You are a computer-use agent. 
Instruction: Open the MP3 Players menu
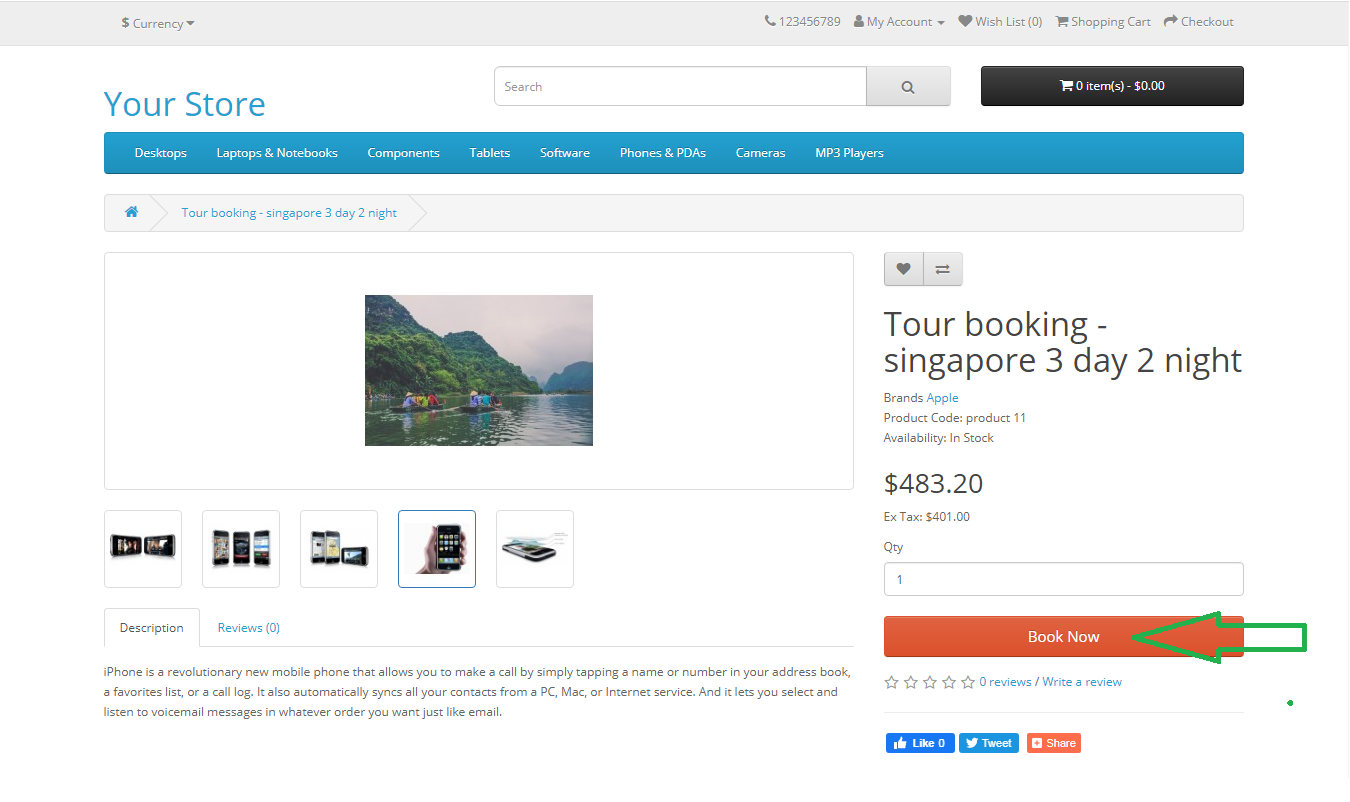tap(849, 153)
